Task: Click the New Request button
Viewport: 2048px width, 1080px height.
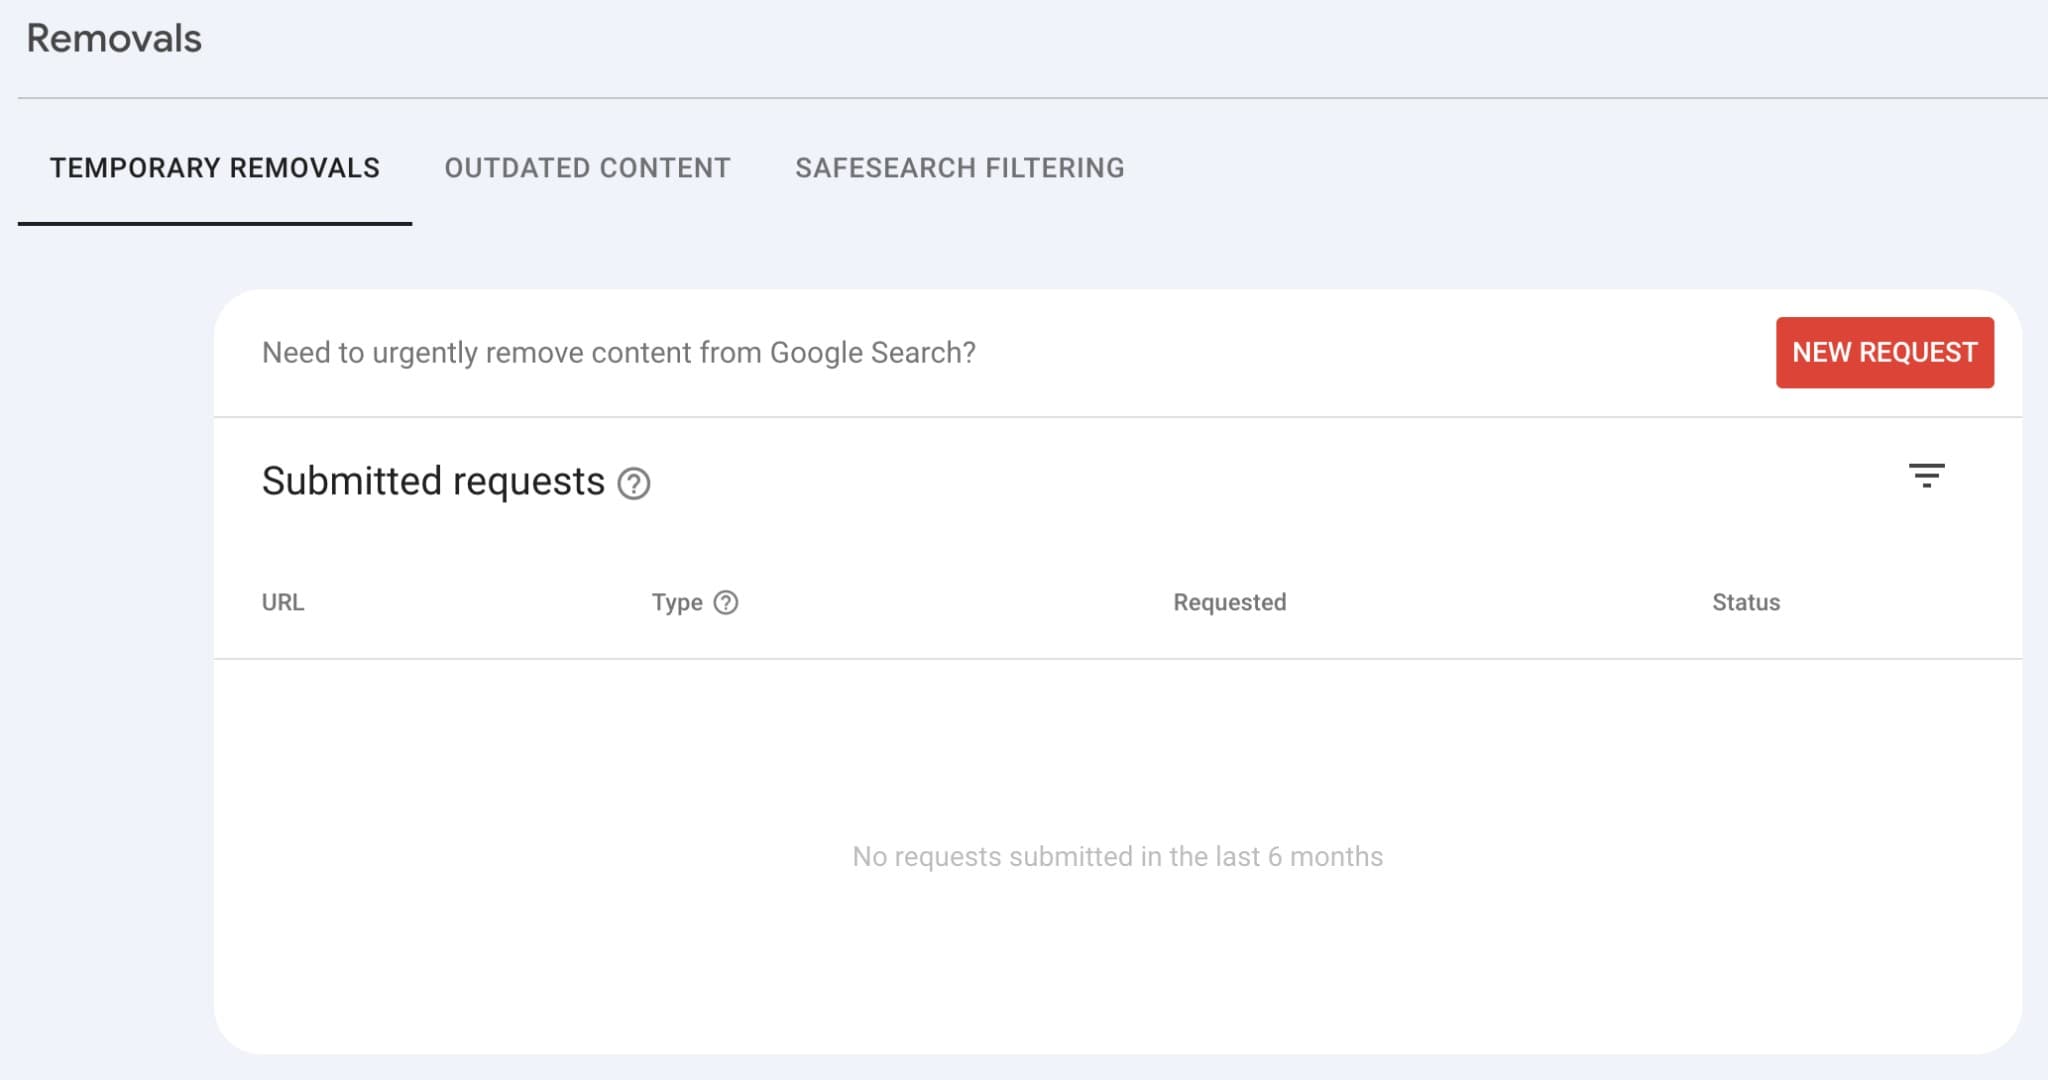Action: pos(1884,352)
